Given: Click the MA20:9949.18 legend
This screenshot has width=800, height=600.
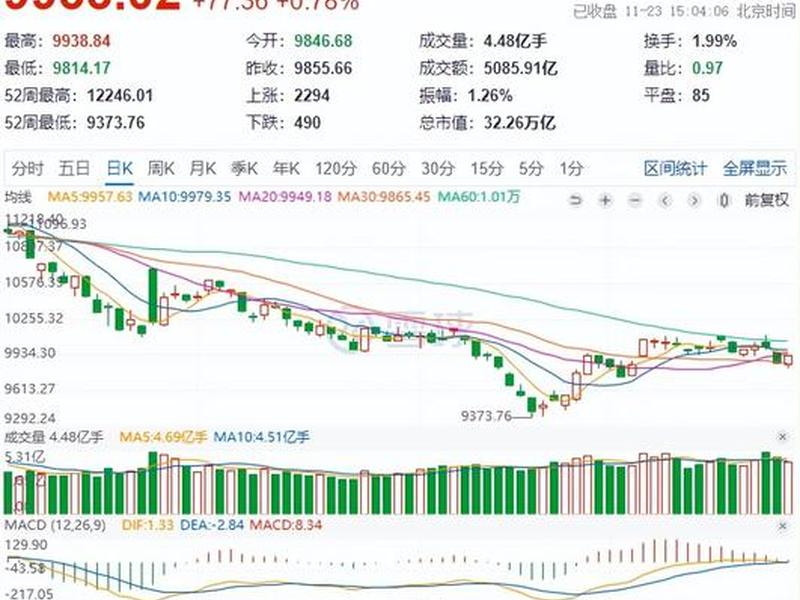Looking at the screenshot, I should [285, 197].
